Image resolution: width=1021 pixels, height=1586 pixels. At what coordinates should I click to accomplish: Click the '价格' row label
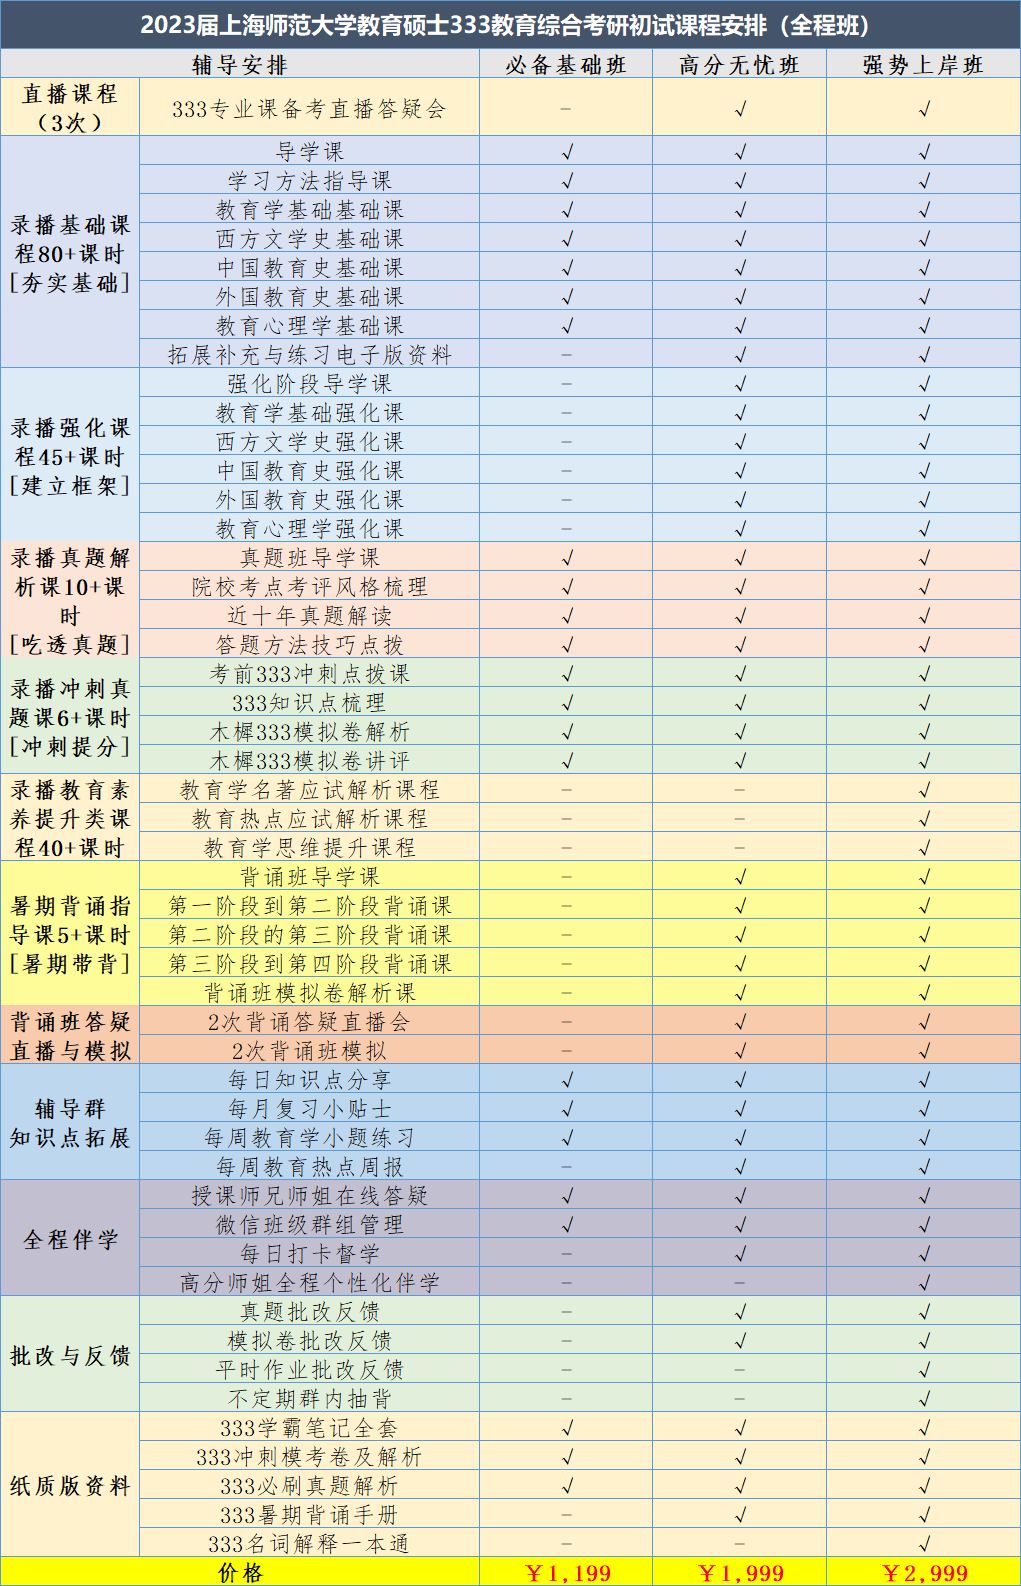pos(240,1573)
